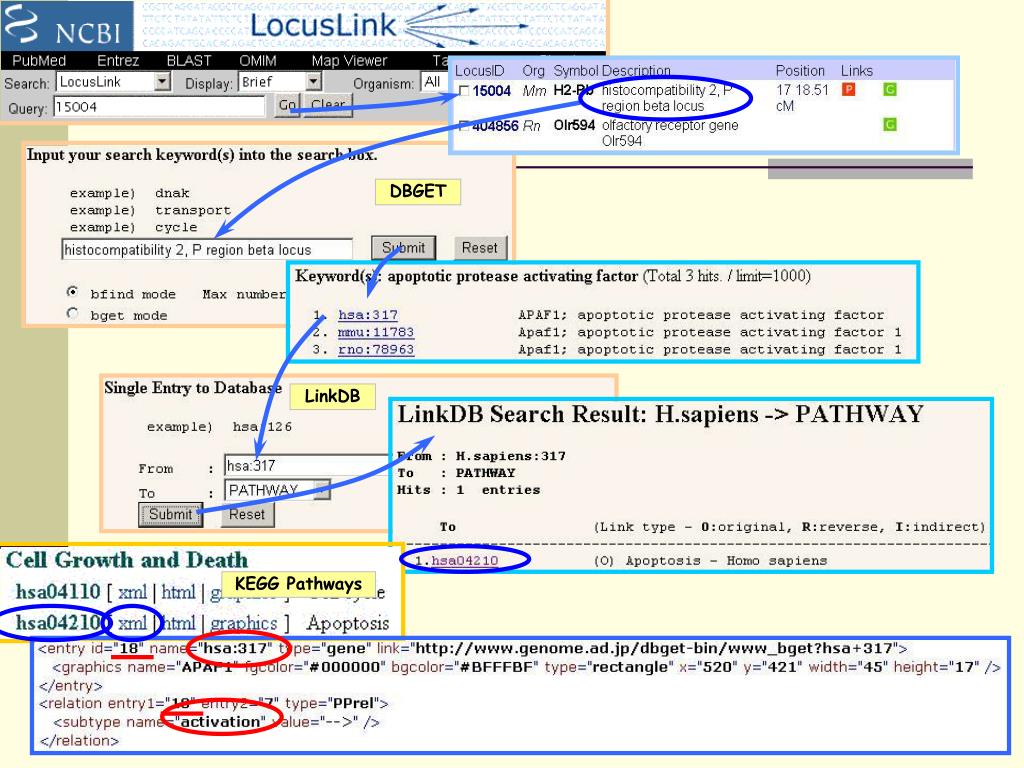The width and height of the screenshot is (1024, 768).
Task: Open BLAST in the NCBI nav bar
Action: click(x=189, y=61)
